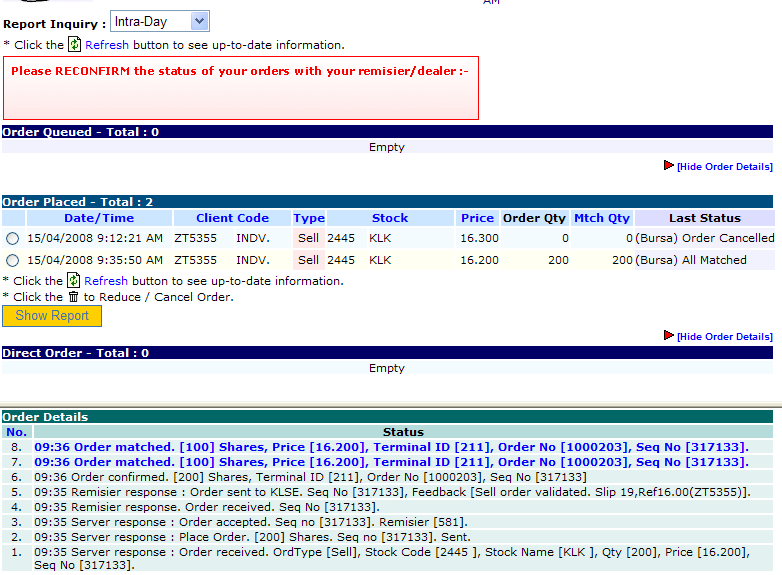The image size is (782, 575).
Task: Click the No. header in Order Details
Action: (16, 432)
